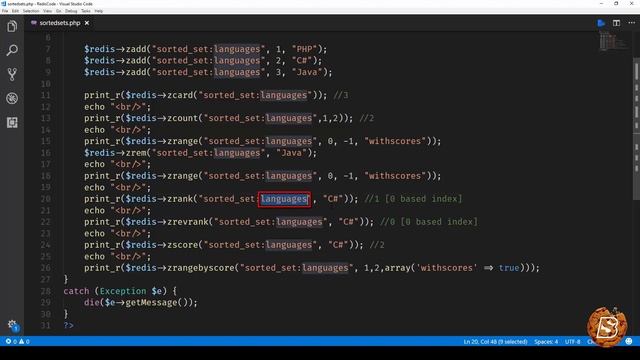This screenshot has width=640, height=360.
Task: Open the Source Control view
Action: [x=12, y=74]
